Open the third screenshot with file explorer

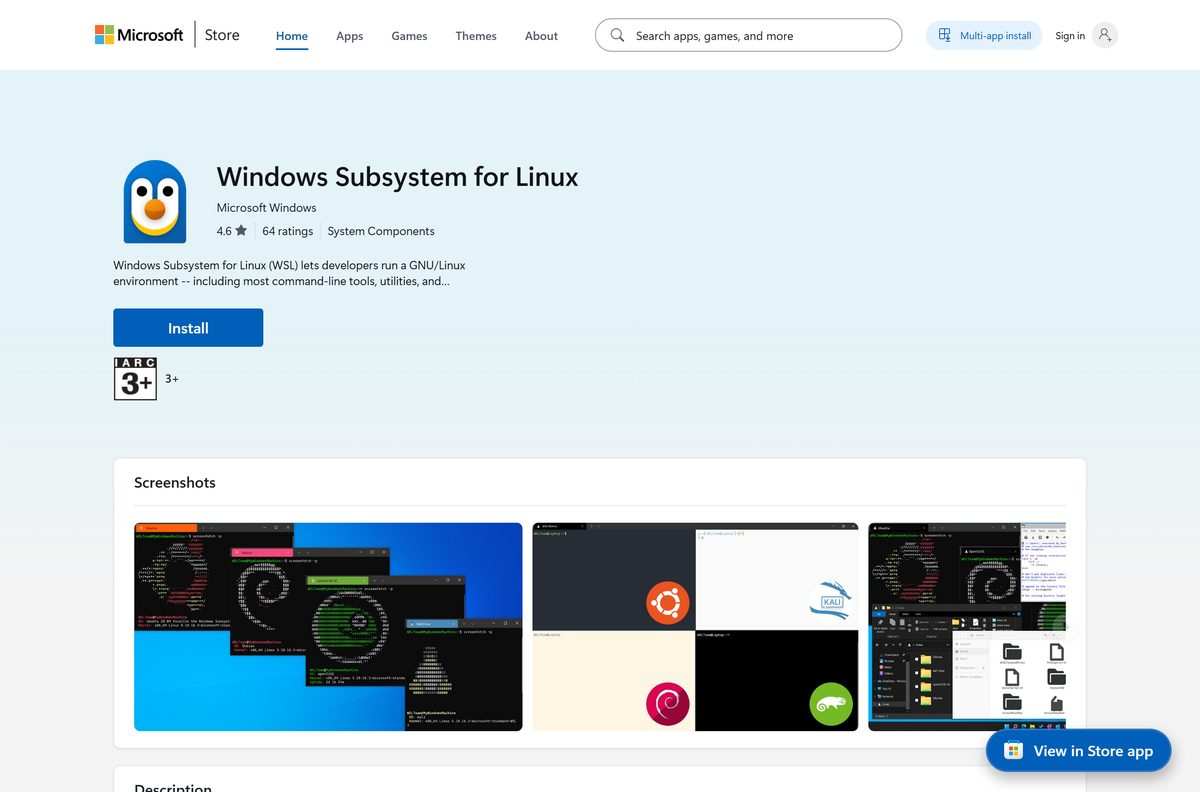967,627
